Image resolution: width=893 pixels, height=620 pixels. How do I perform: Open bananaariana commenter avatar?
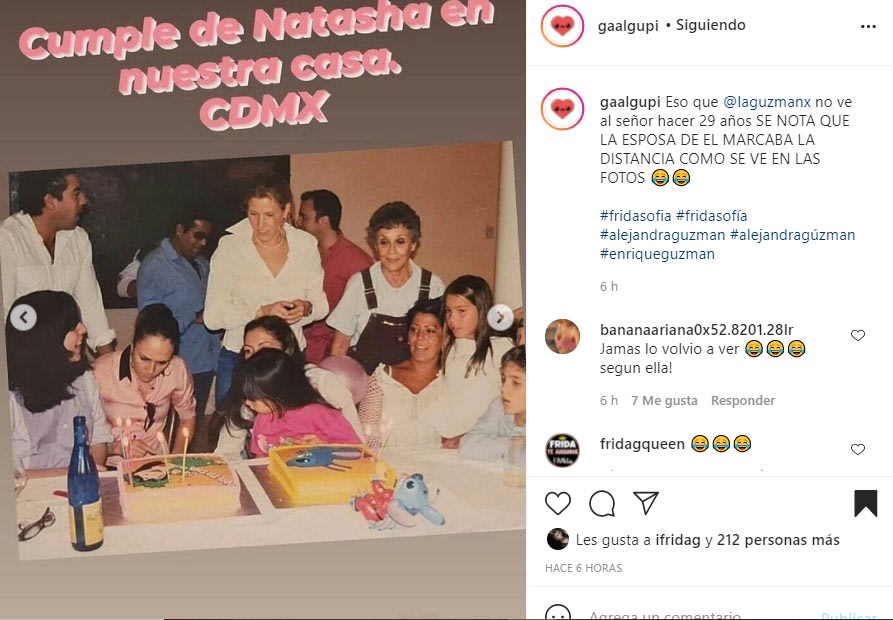tap(562, 336)
